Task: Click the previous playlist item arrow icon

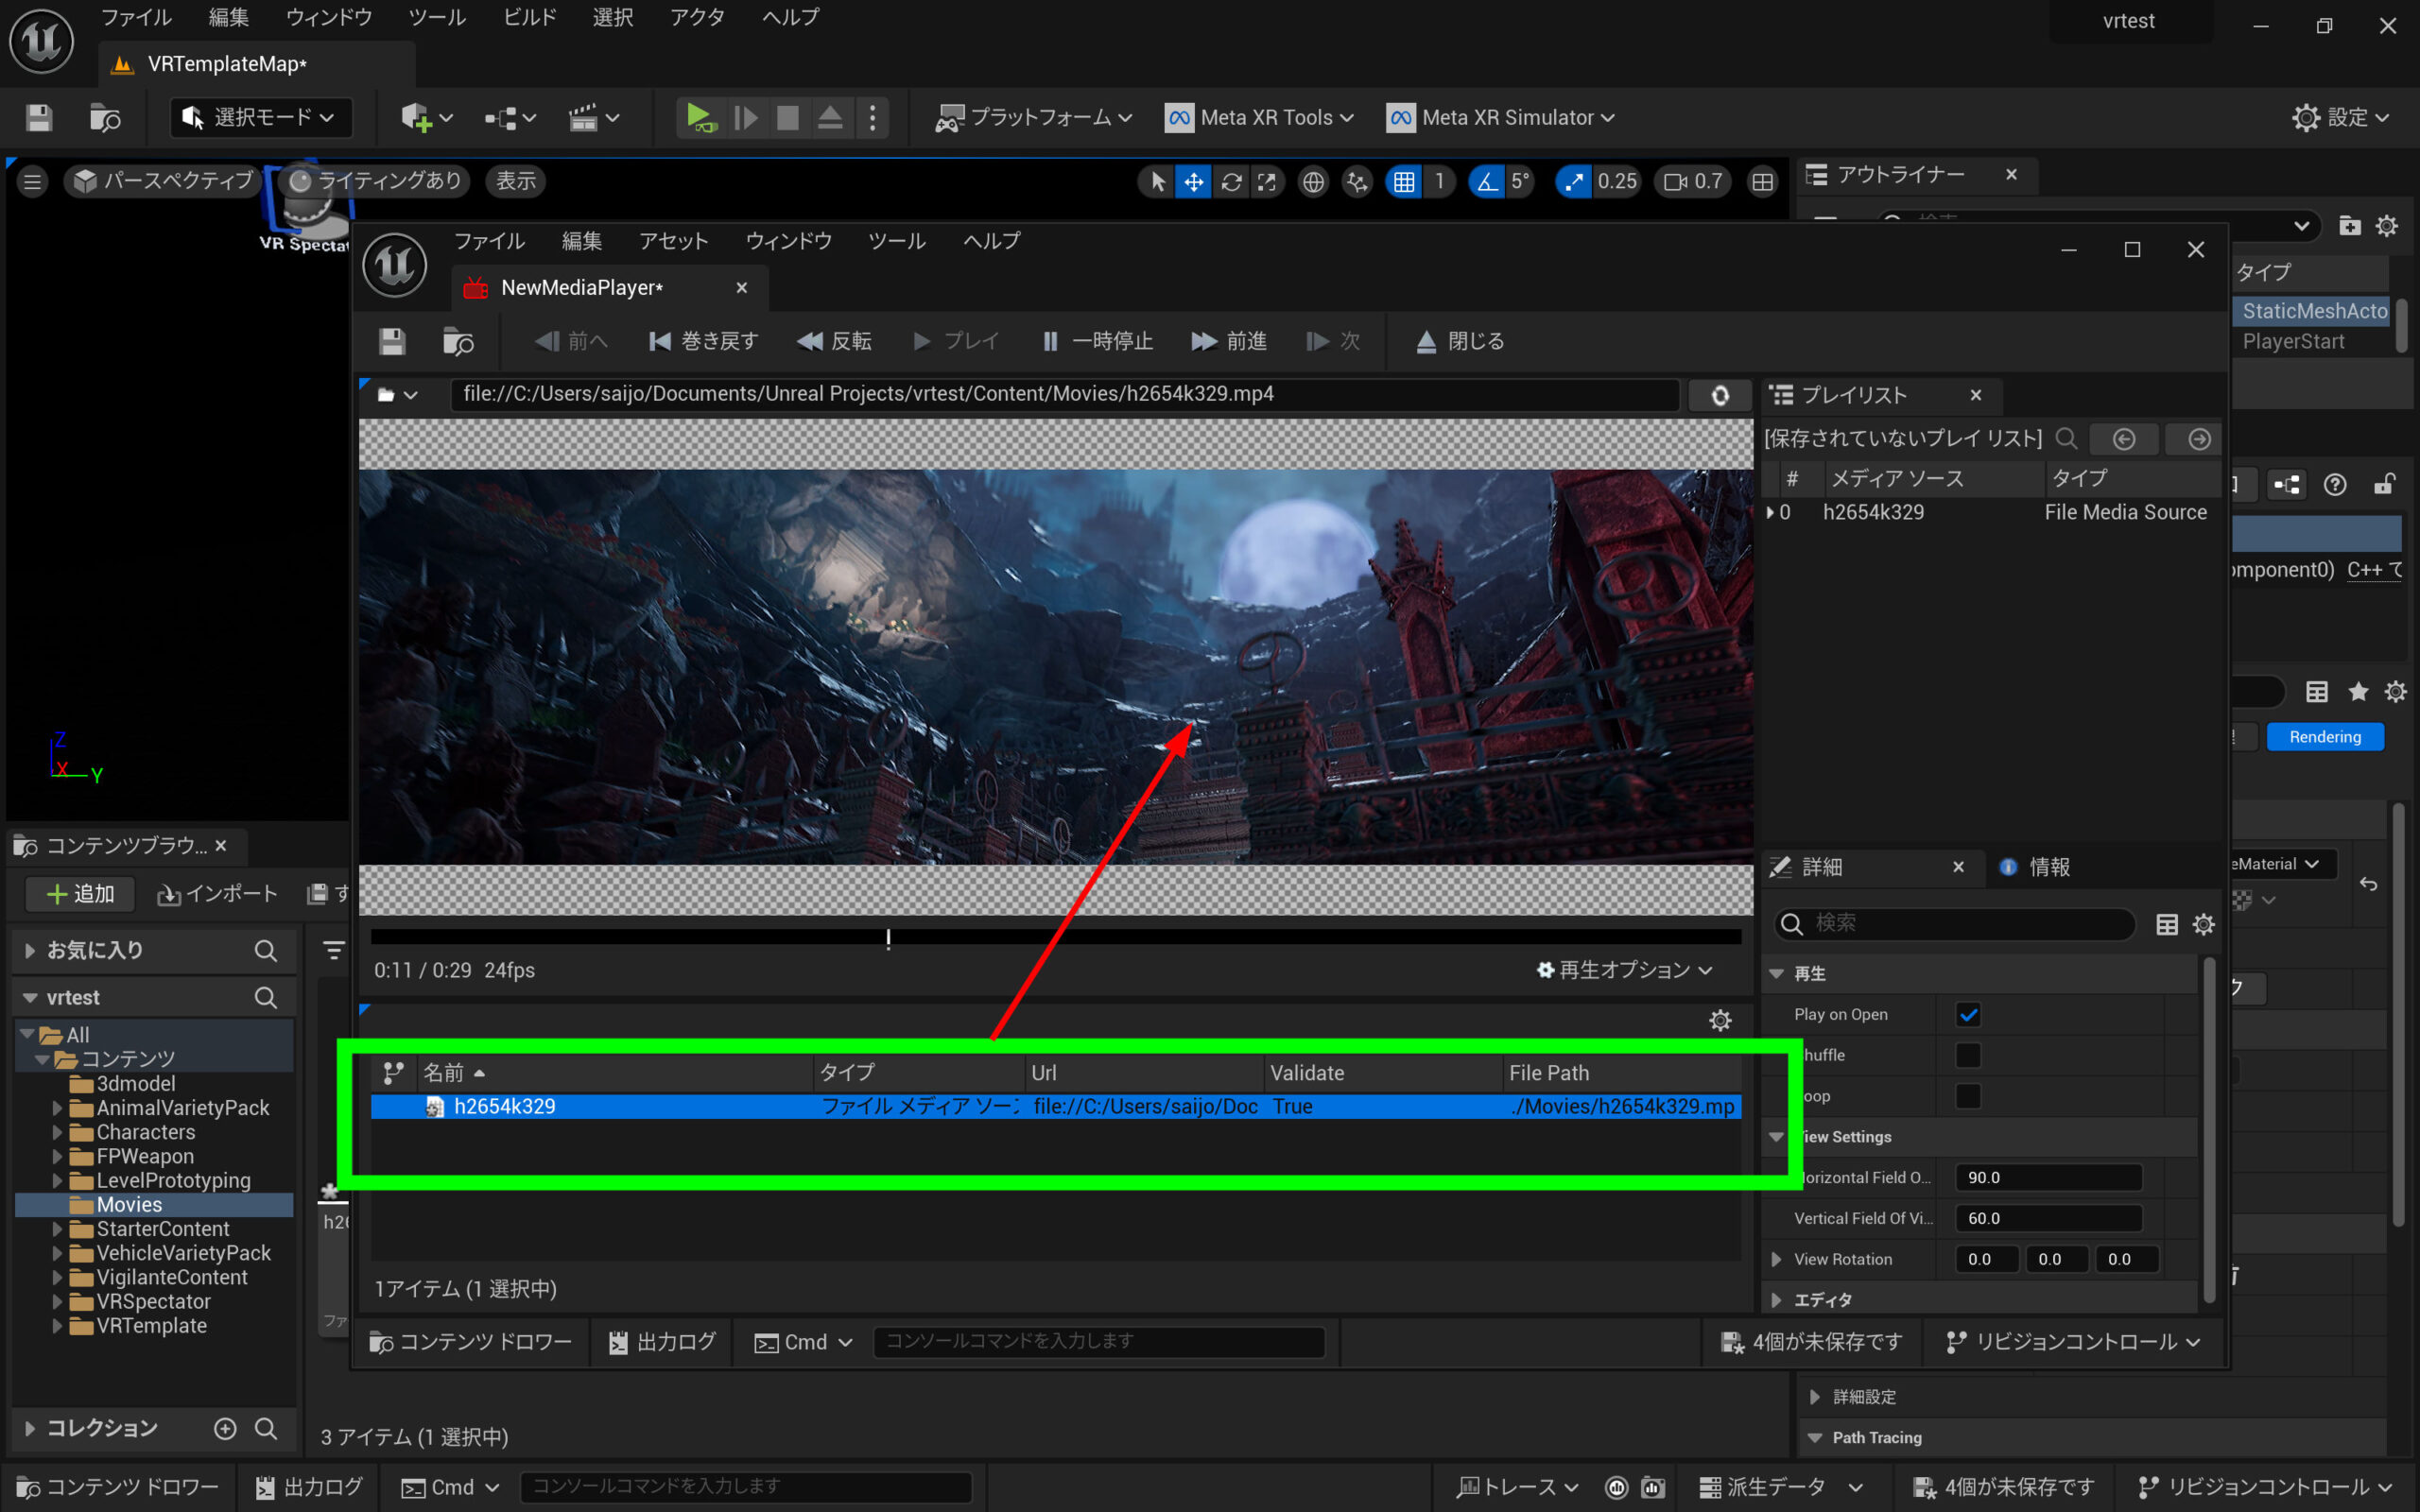Action: pyautogui.click(x=2124, y=439)
